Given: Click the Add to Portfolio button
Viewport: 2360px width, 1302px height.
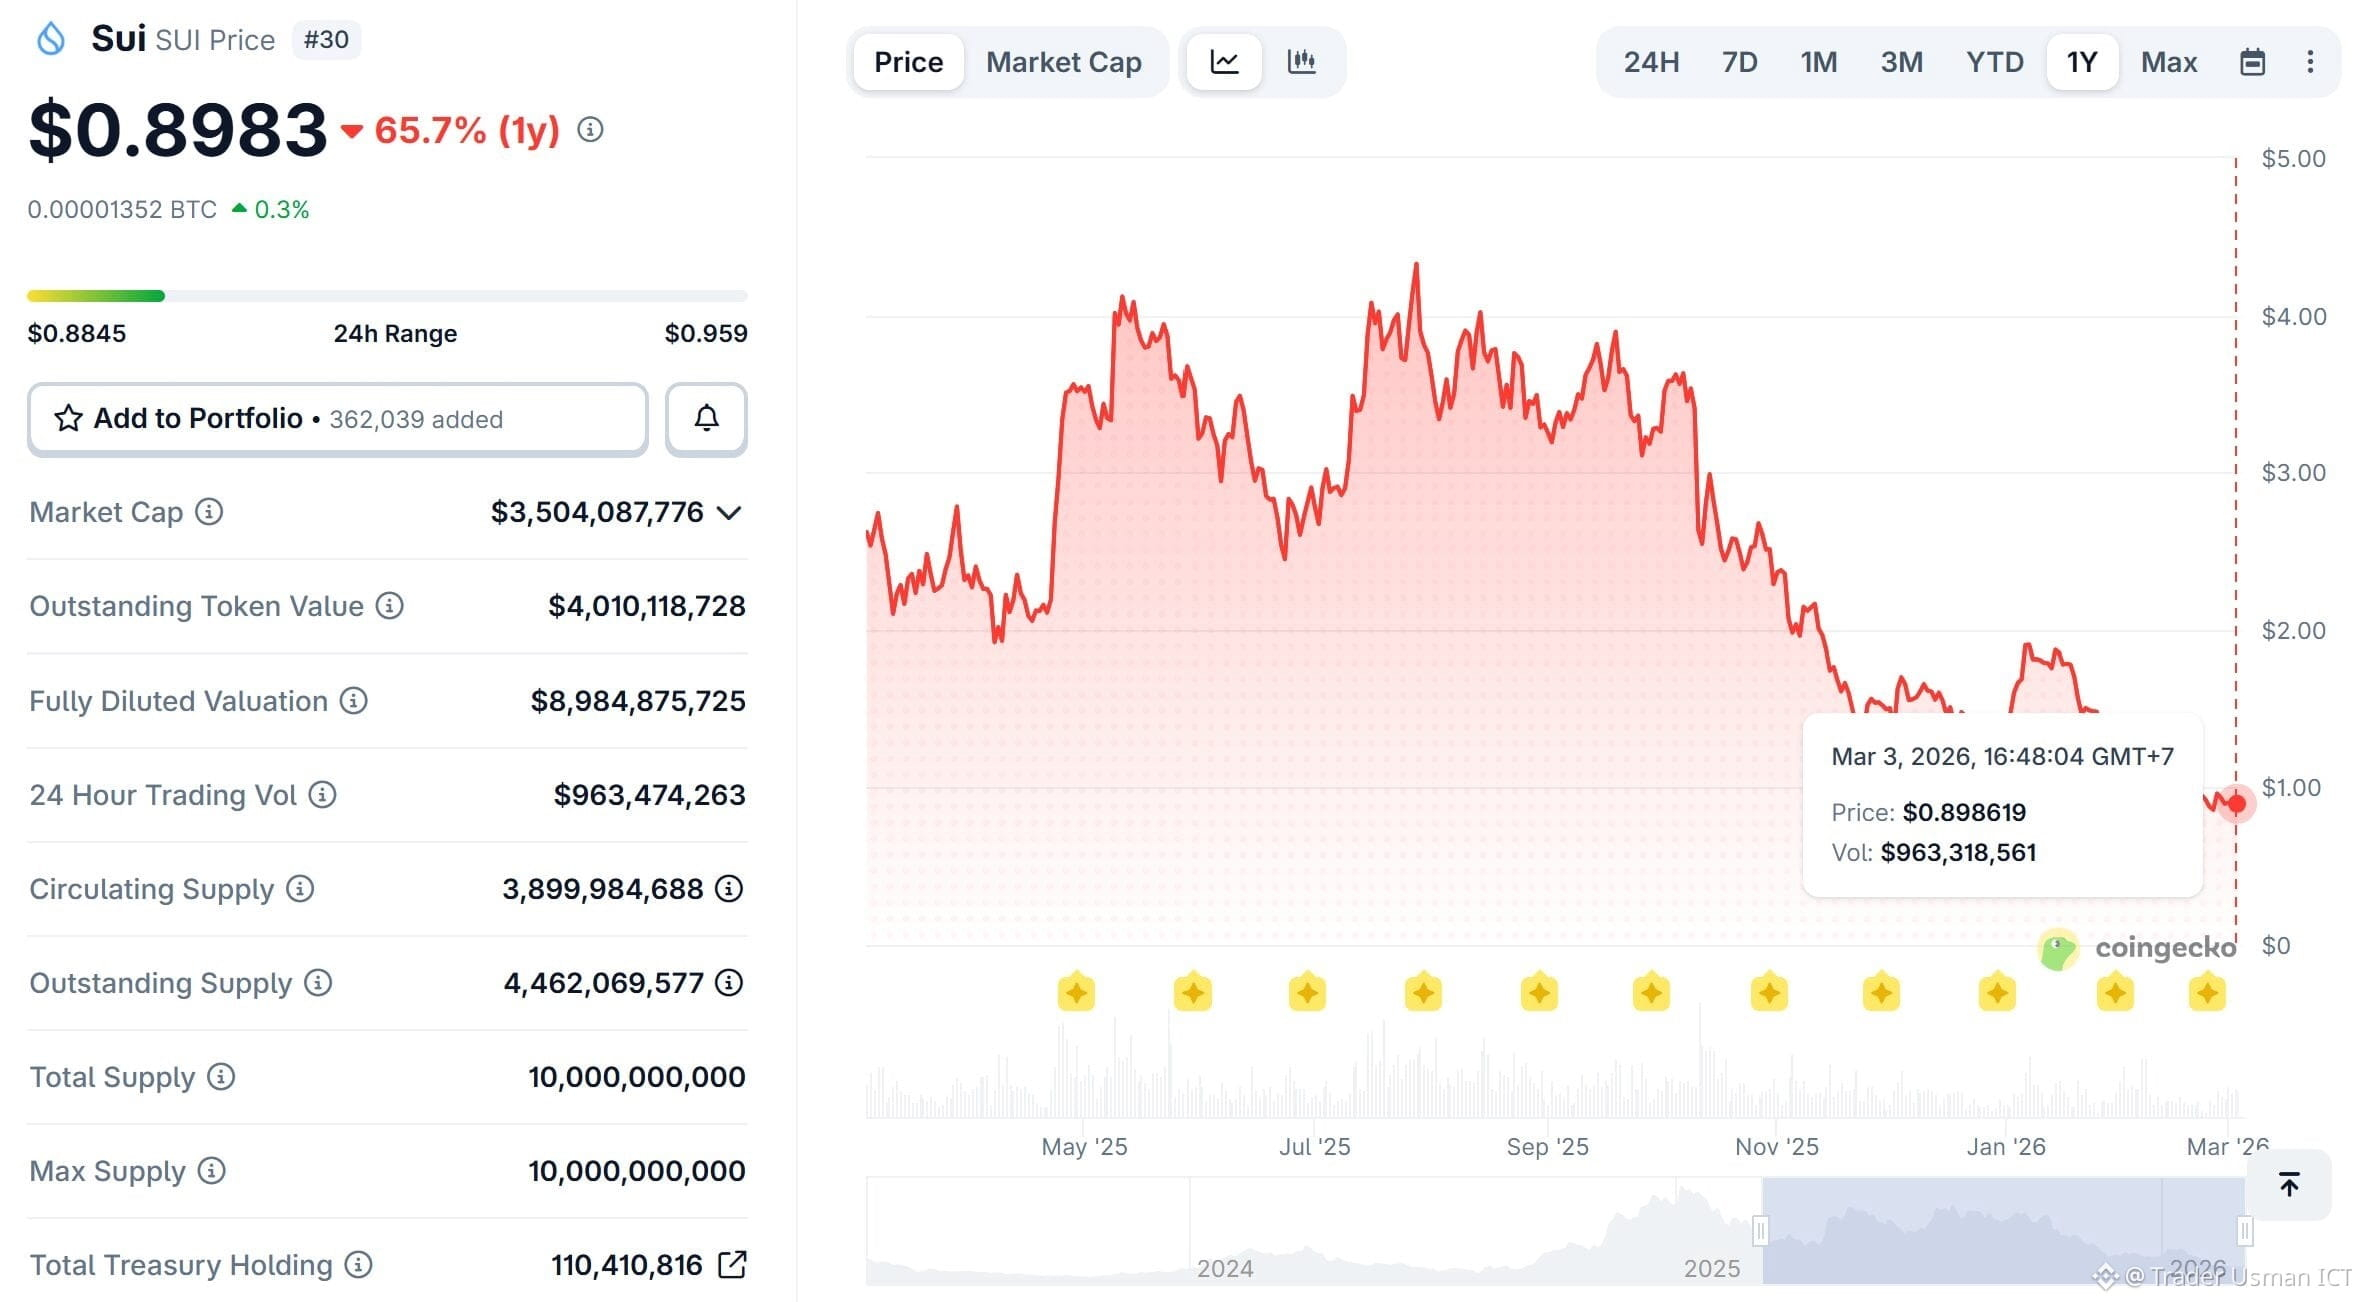Looking at the screenshot, I should [x=338, y=419].
